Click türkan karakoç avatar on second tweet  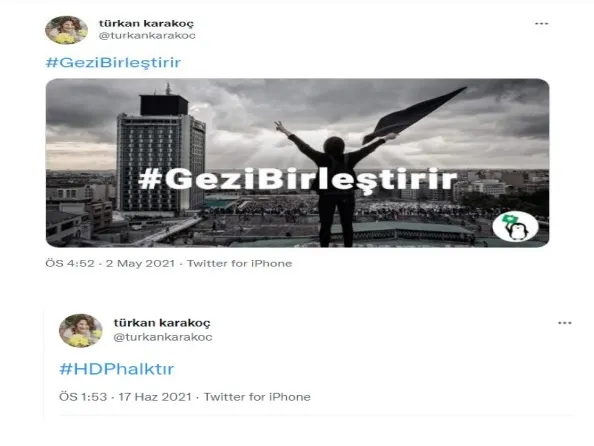(x=81, y=330)
